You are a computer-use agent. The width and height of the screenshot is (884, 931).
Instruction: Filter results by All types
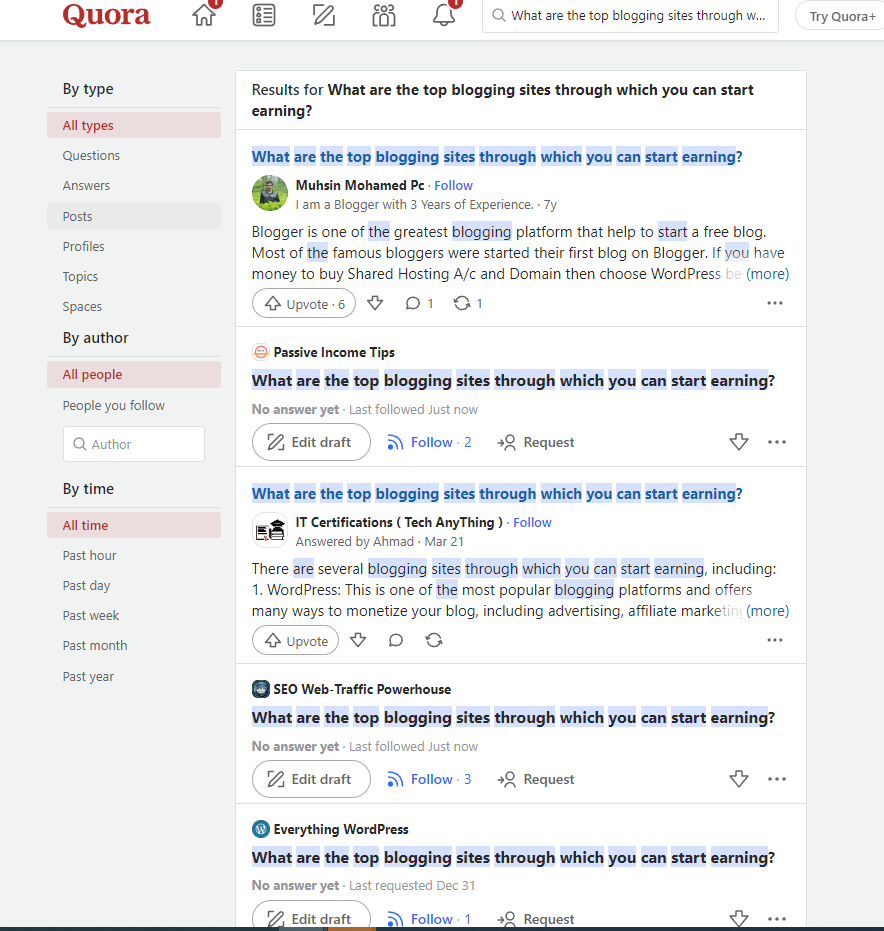pos(134,125)
